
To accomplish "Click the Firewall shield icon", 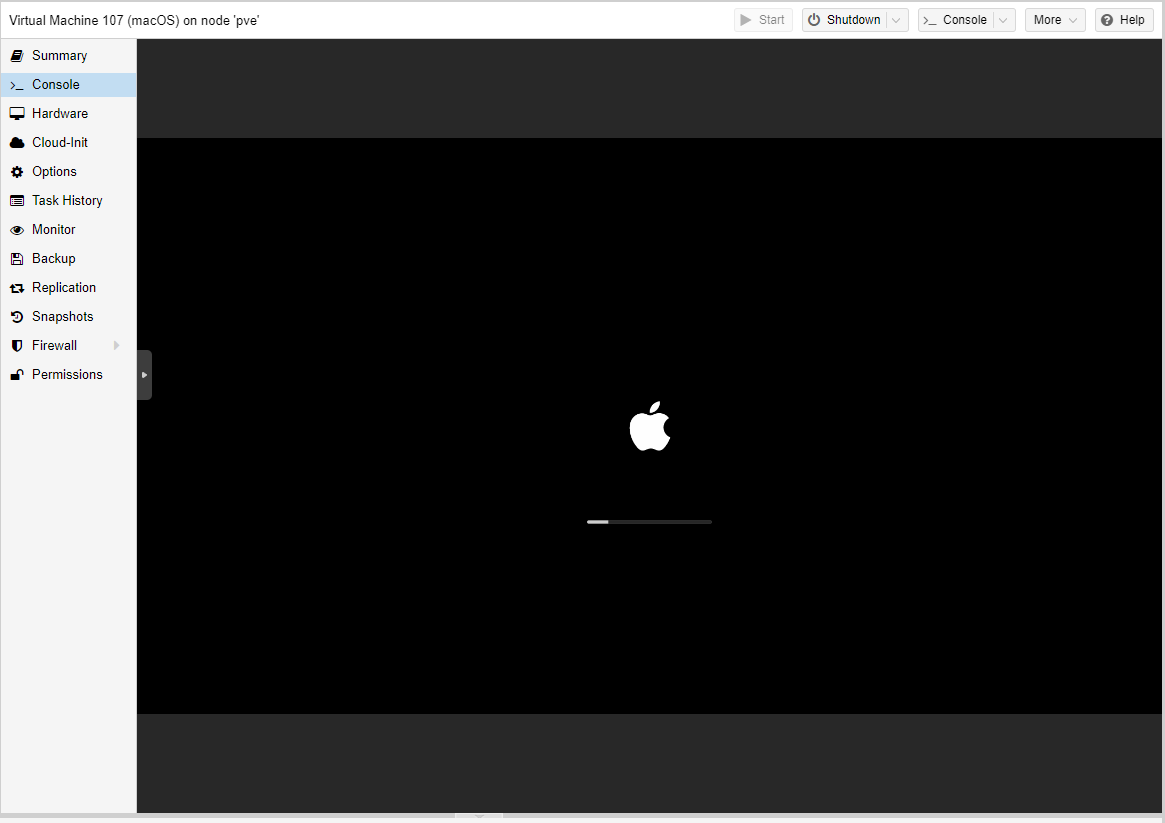I will click(x=16, y=346).
